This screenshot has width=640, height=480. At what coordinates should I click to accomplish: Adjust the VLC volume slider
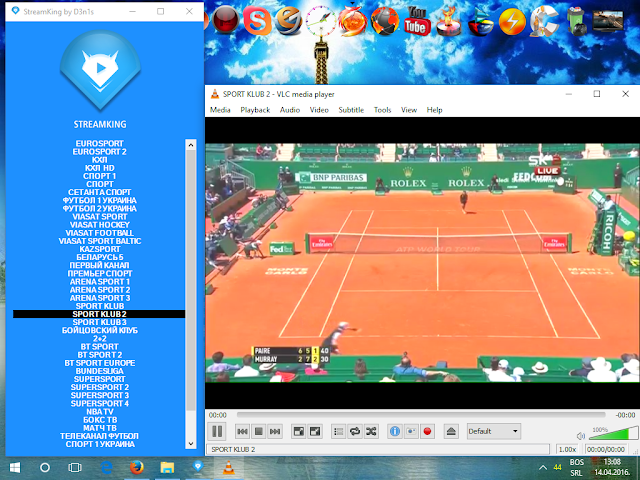(x=613, y=433)
